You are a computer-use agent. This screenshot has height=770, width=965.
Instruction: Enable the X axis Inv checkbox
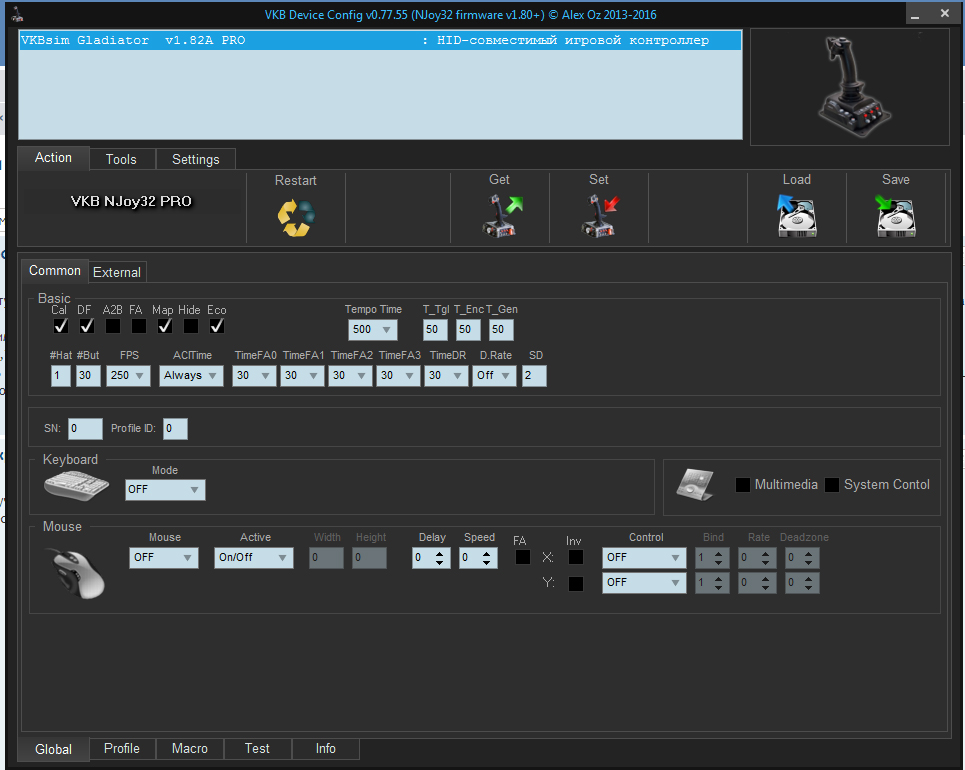coord(575,557)
